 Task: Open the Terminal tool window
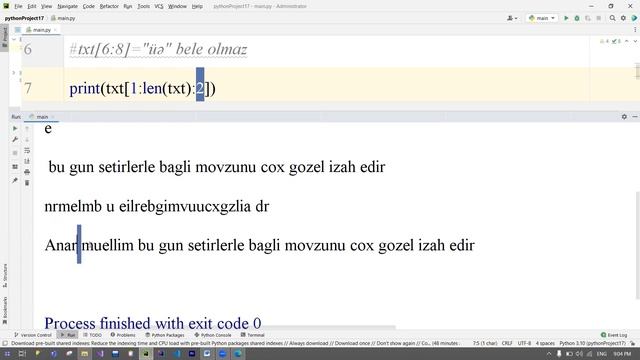tap(253, 335)
